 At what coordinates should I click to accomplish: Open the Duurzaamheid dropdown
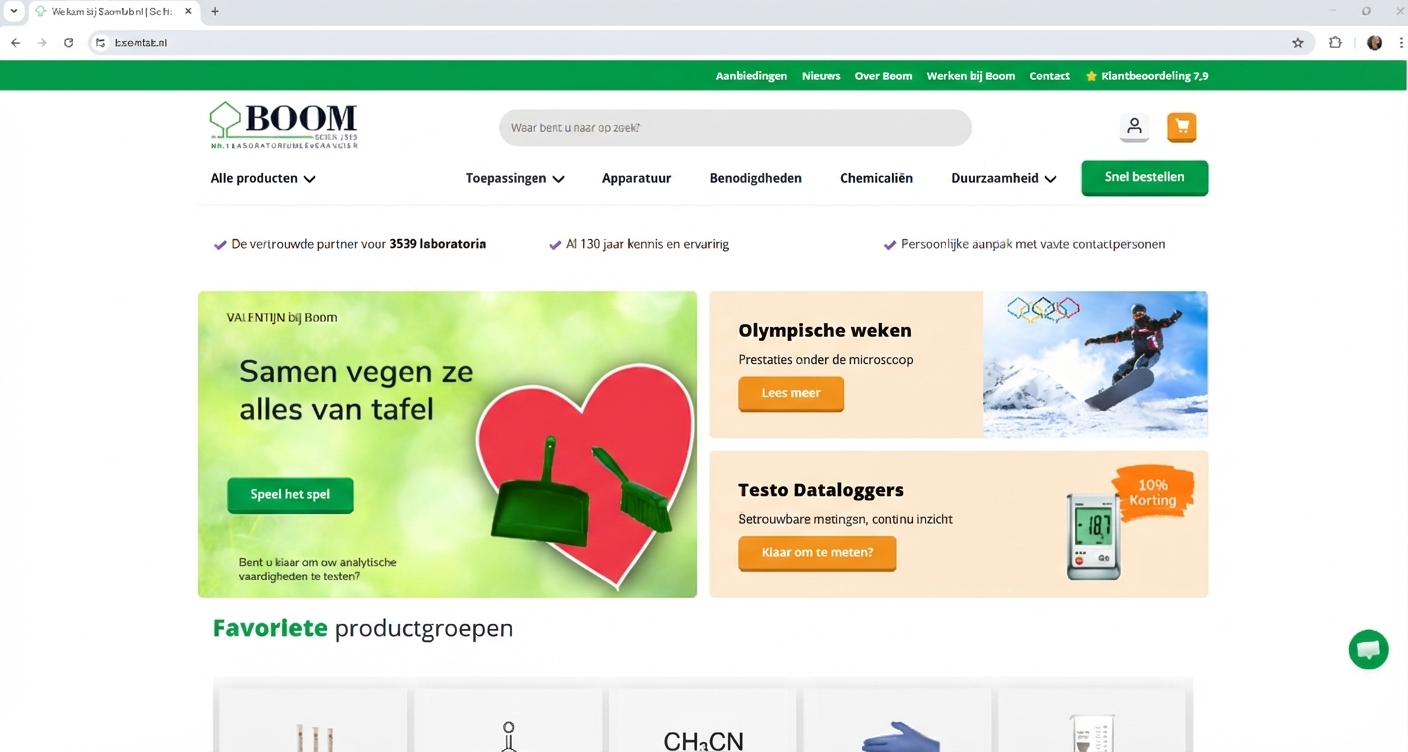pos(1003,179)
